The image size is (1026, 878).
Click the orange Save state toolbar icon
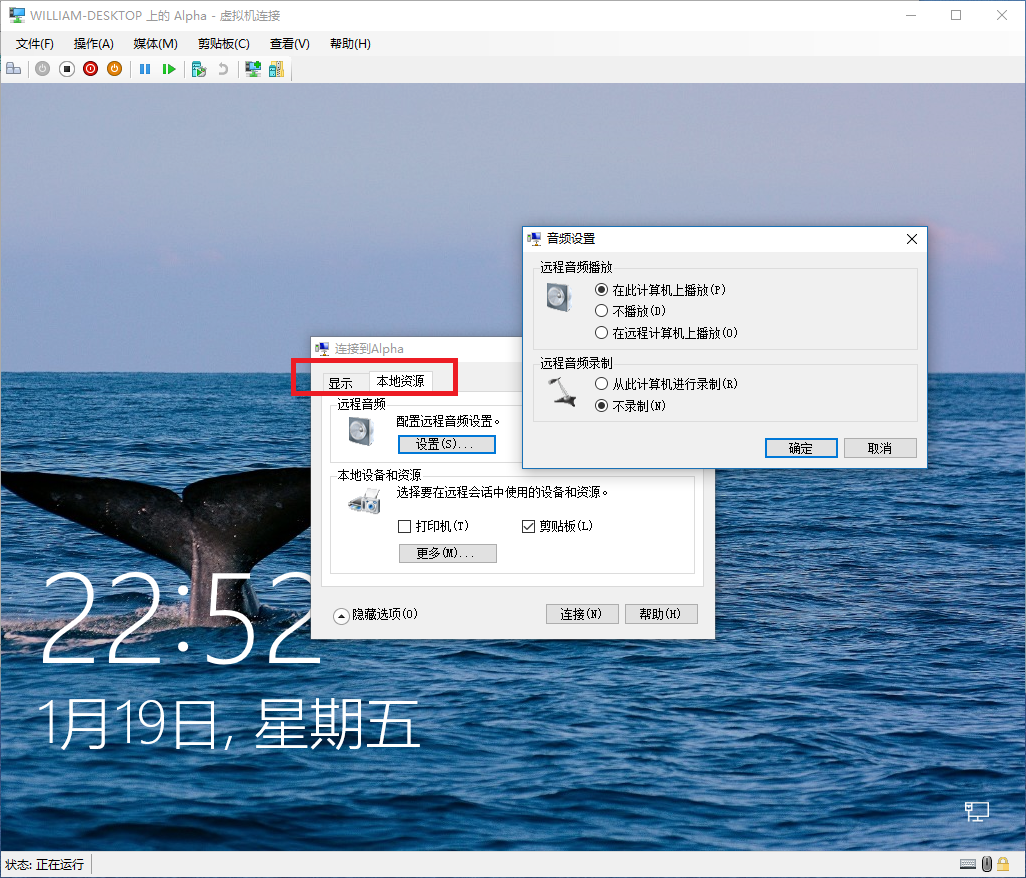click(115, 68)
